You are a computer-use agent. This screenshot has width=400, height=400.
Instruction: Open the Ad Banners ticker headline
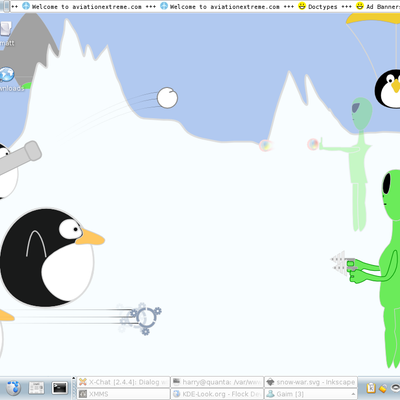pyautogui.click(x=383, y=6)
